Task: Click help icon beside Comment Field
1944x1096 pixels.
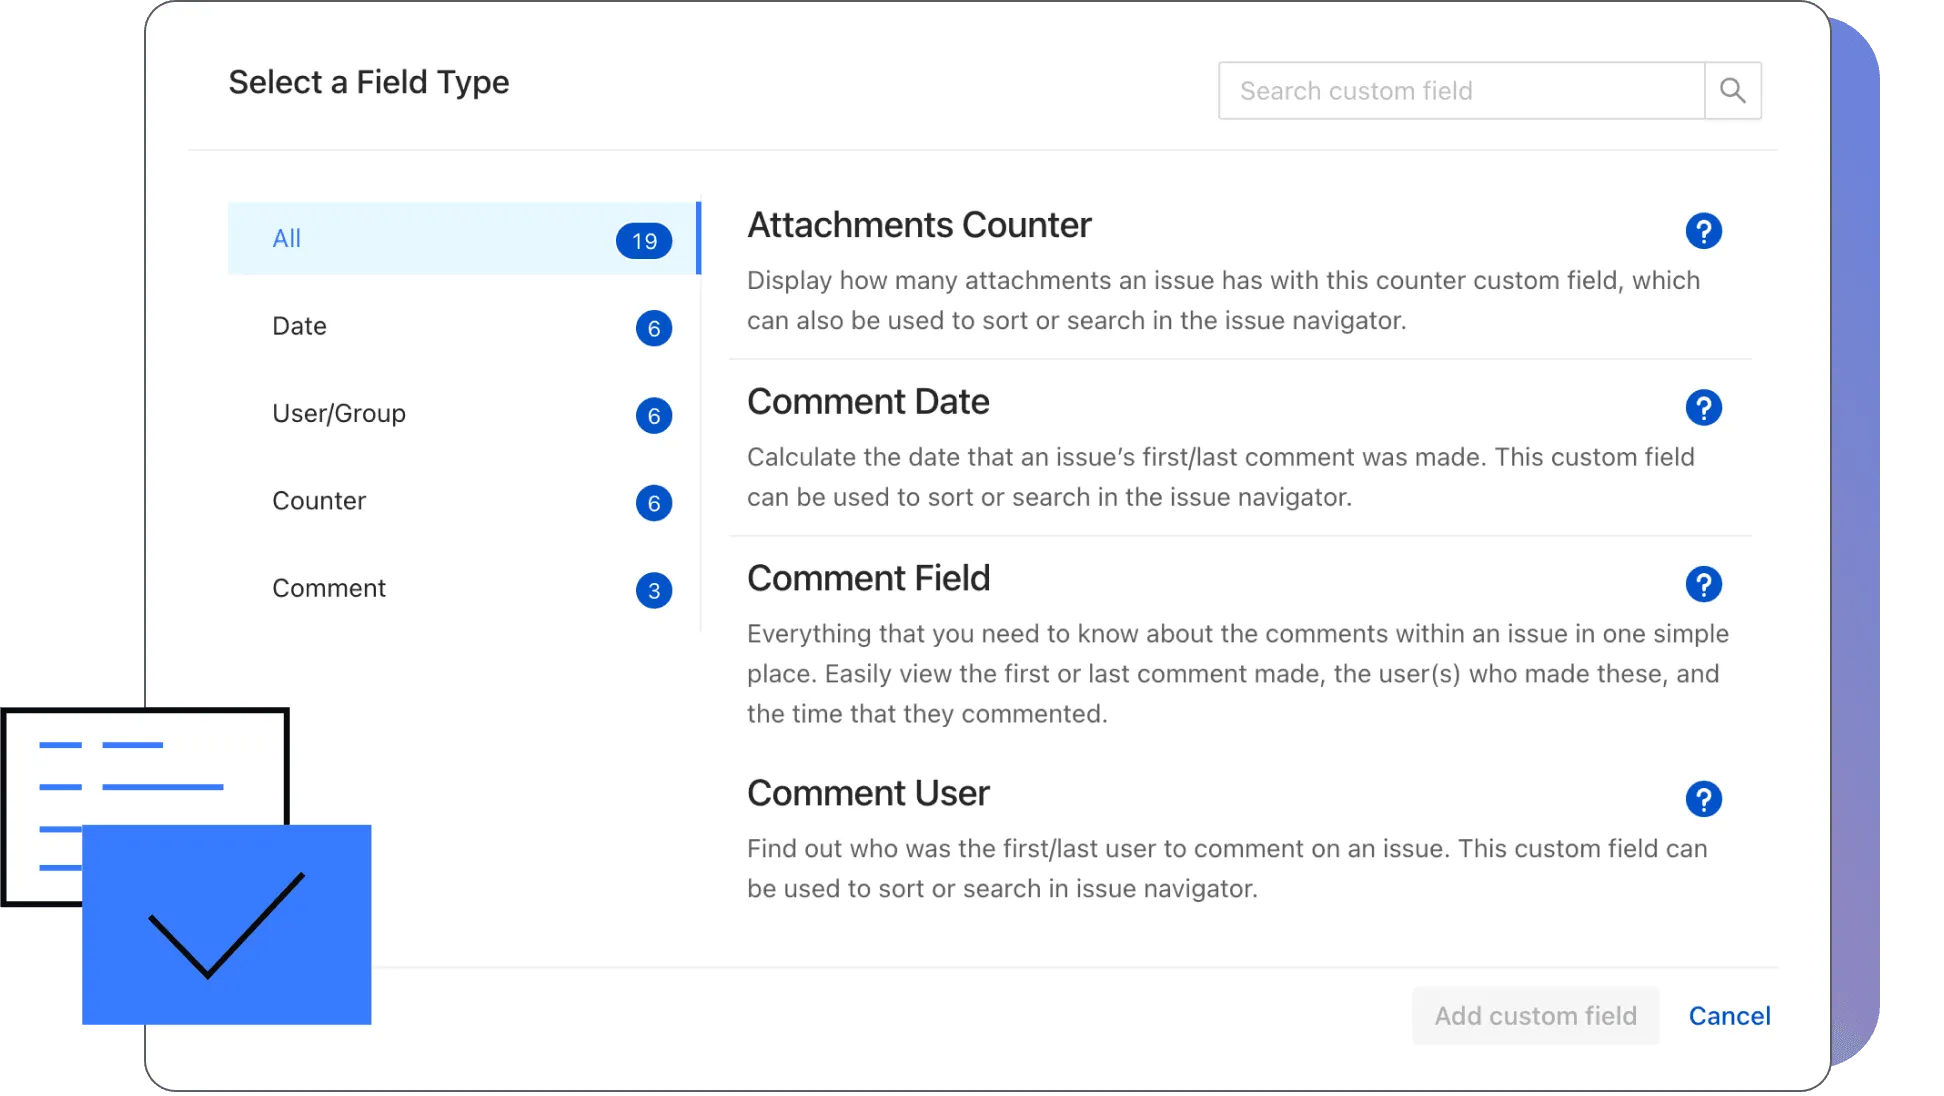Action: point(1703,584)
